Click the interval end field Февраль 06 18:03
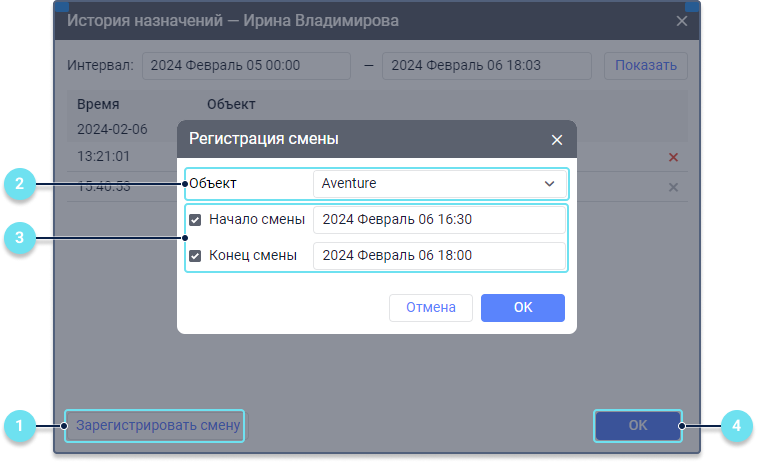This screenshot has height=462, width=757. pos(487,66)
